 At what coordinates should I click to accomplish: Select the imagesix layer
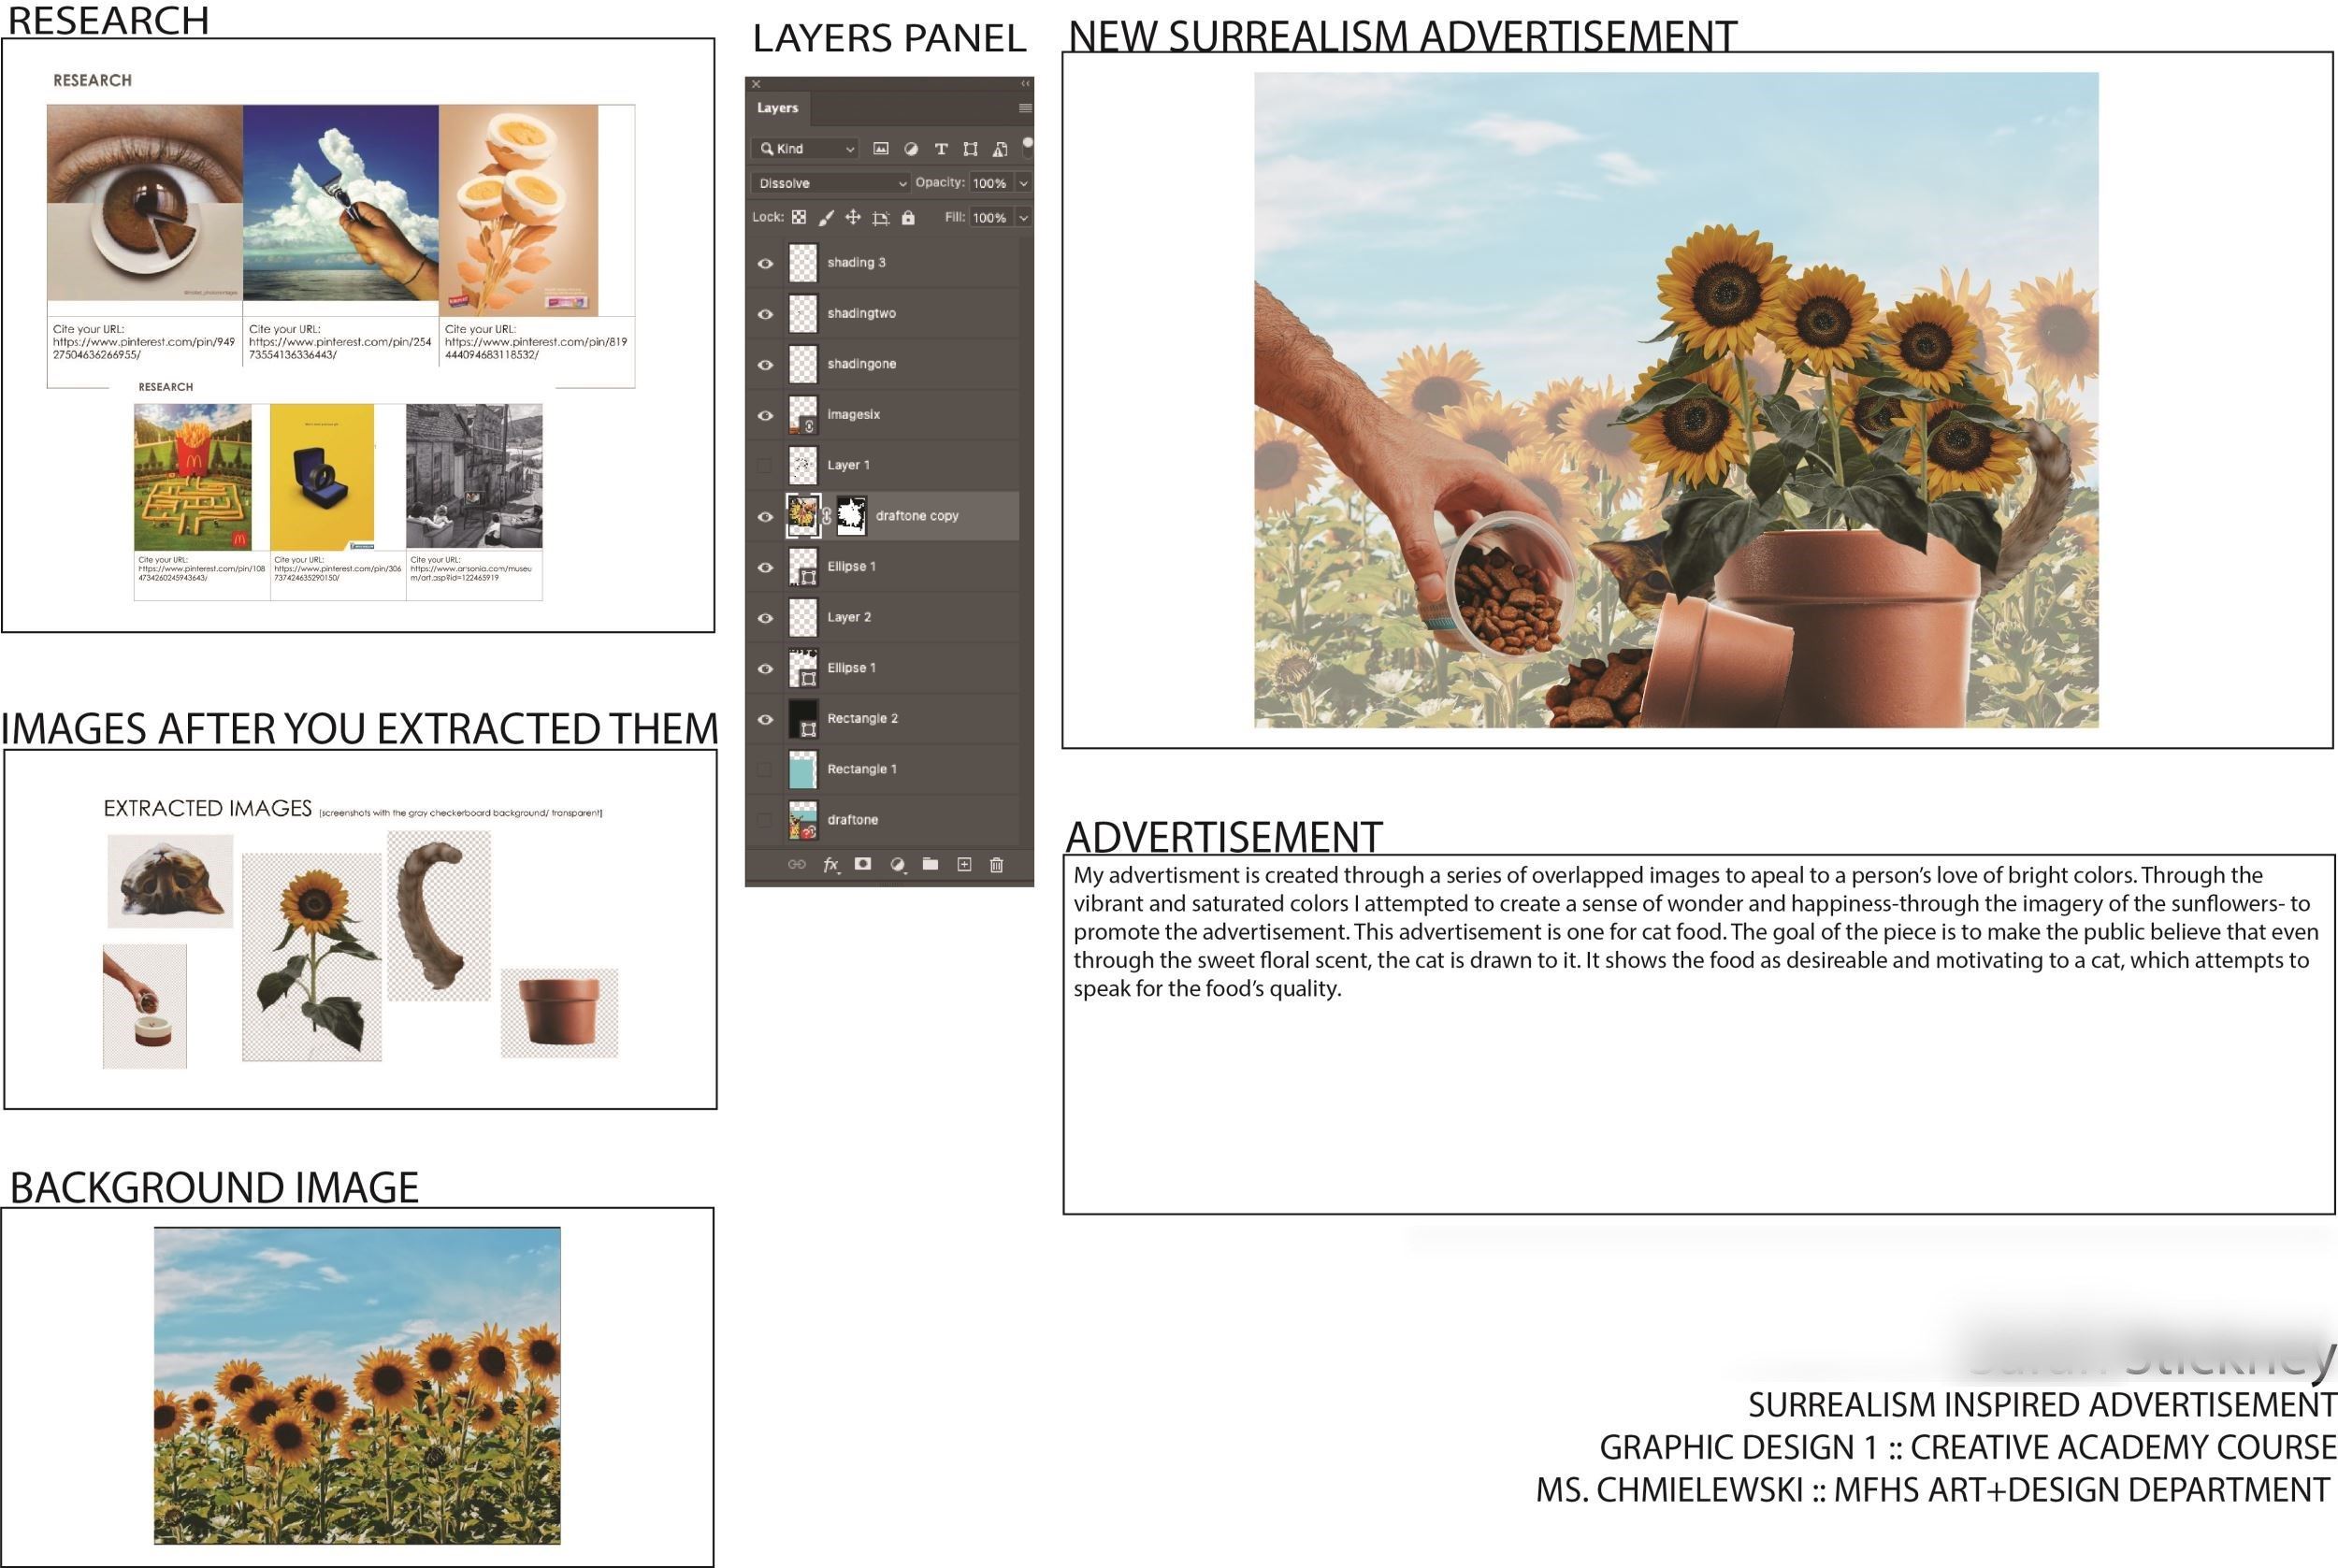coord(854,415)
